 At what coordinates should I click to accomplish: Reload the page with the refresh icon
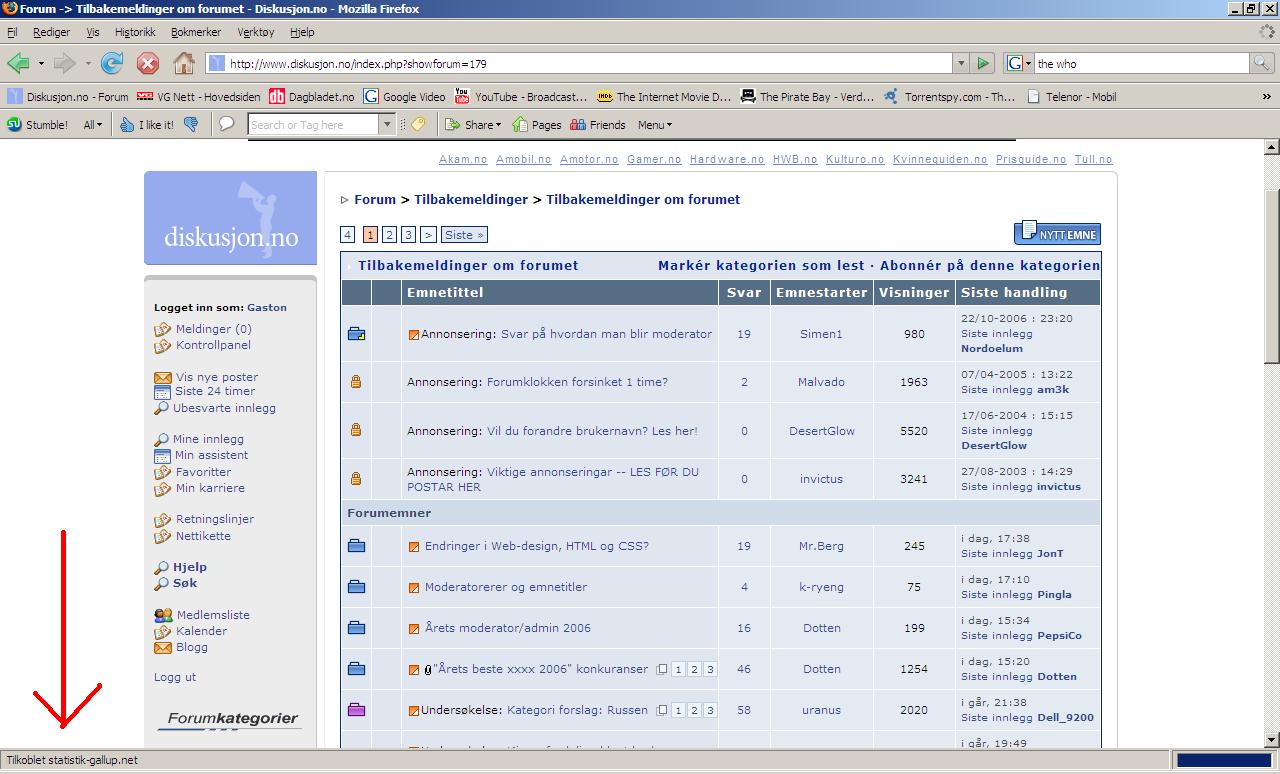112,63
